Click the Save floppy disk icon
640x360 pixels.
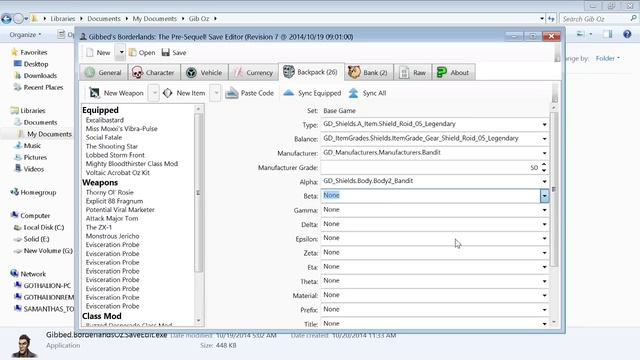point(165,53)
